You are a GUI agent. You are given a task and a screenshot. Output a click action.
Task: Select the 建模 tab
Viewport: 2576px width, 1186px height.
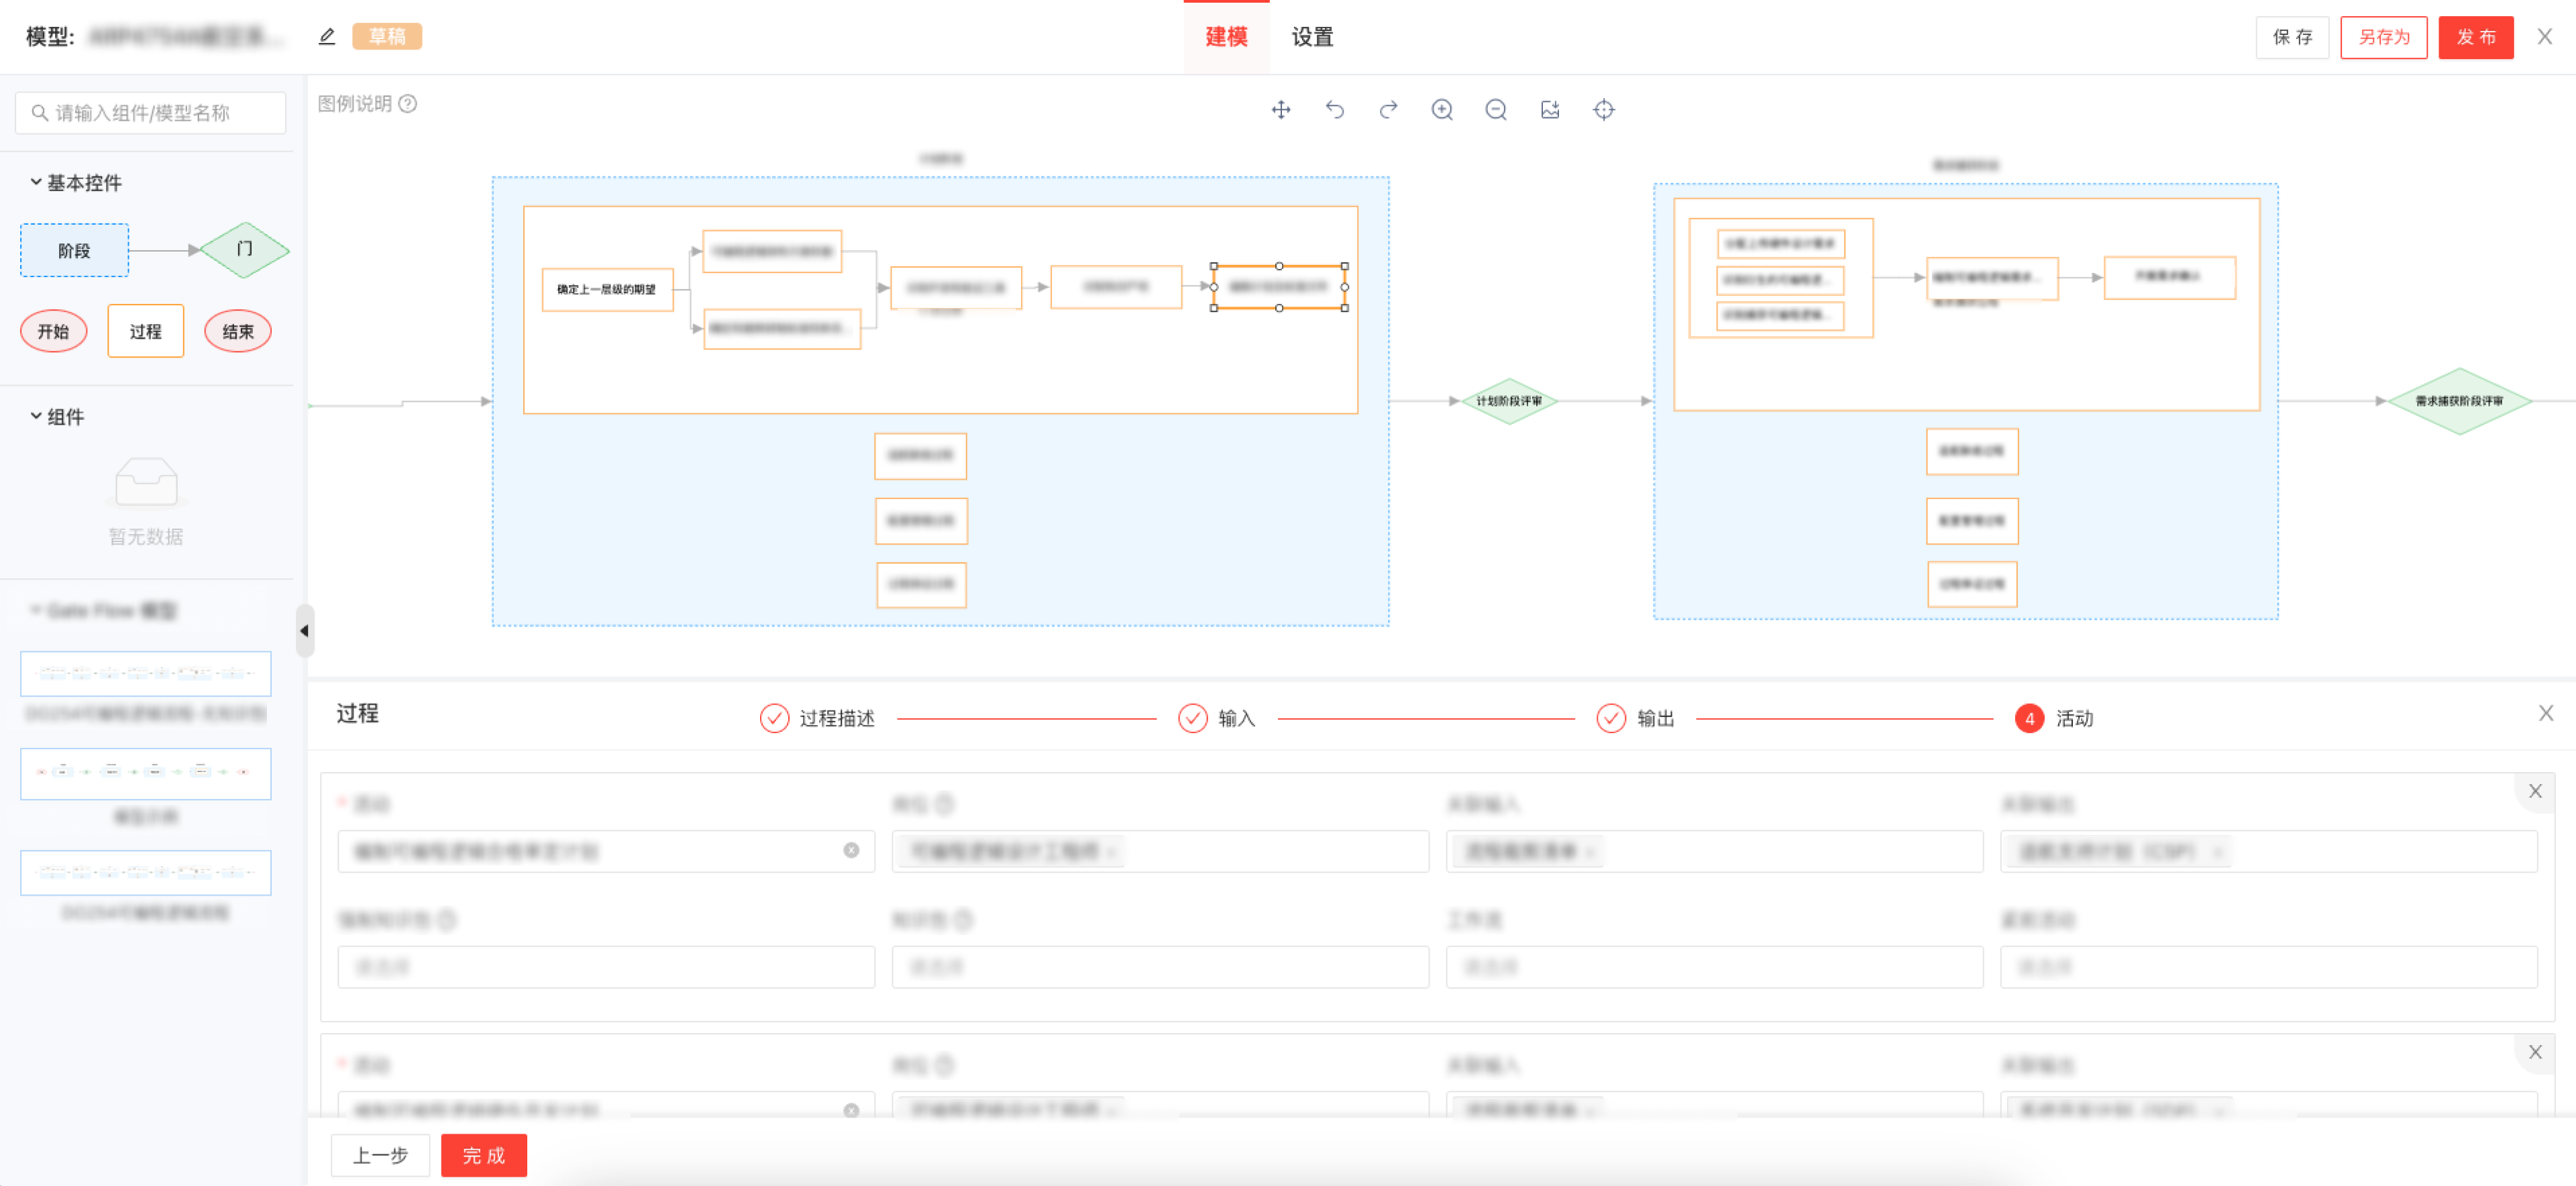(1226, 37)
